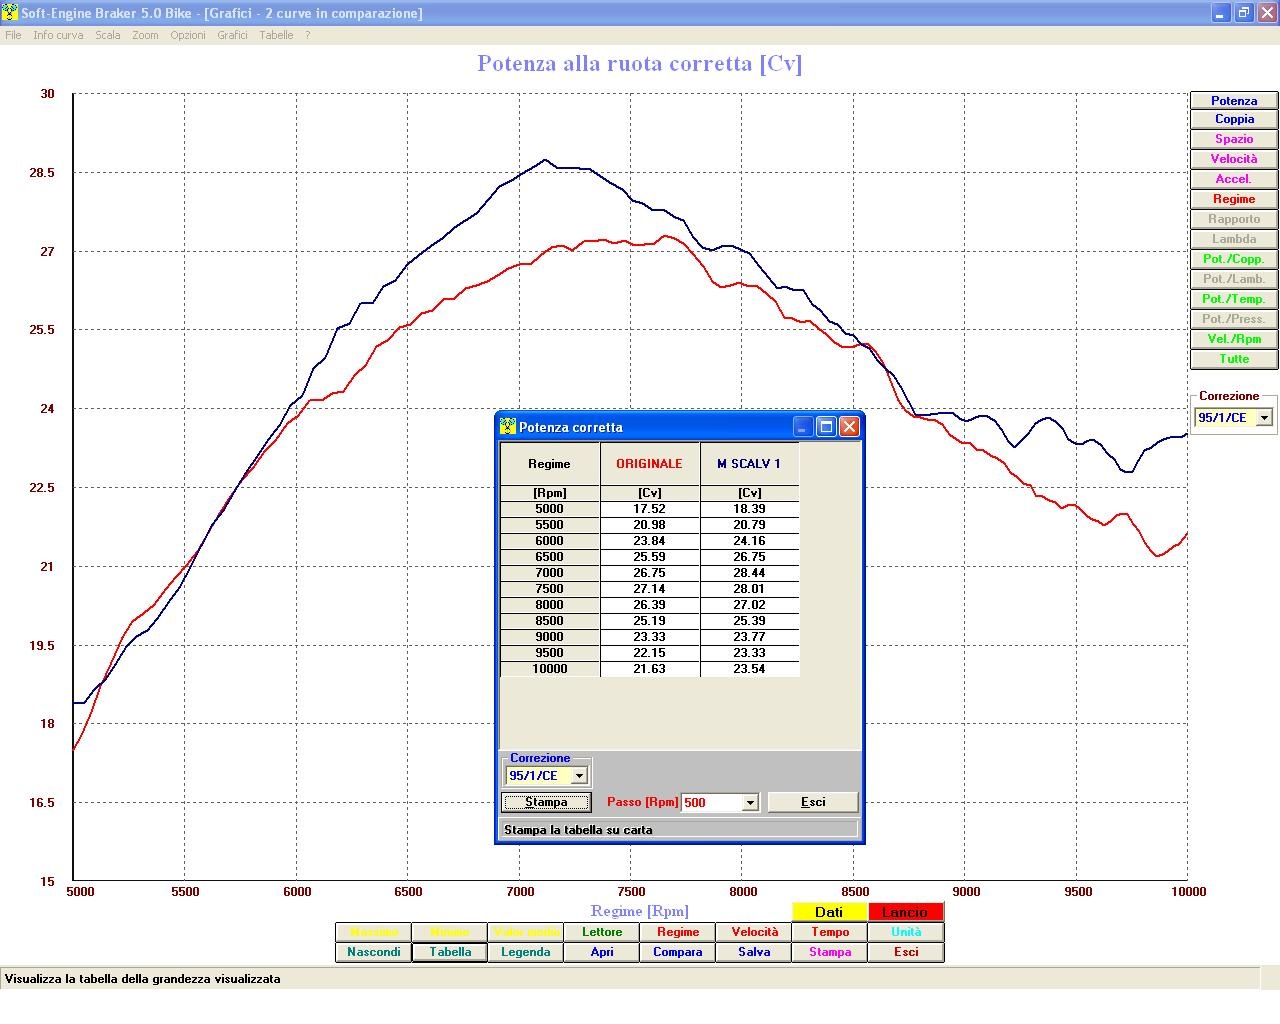
Task: Click the Salva button
Action: 754,952
